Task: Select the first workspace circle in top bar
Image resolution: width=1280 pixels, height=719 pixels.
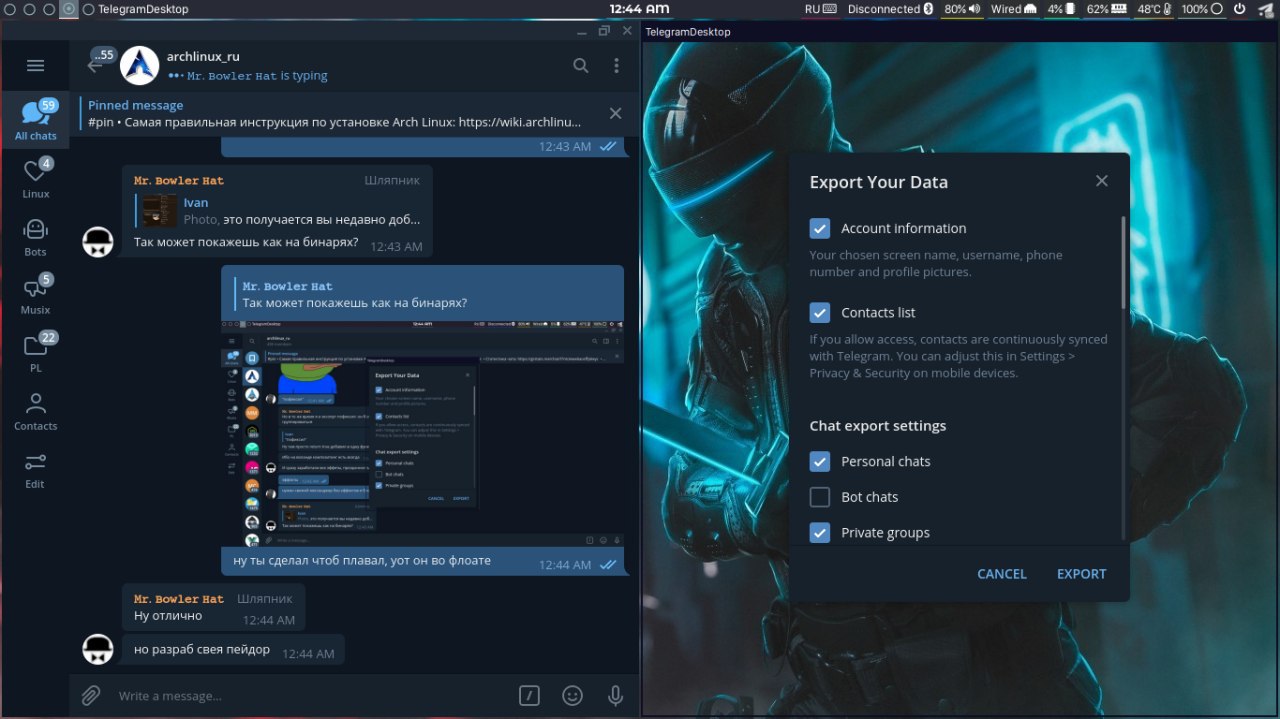Action: pyautogui.click(x=8, y=9)
